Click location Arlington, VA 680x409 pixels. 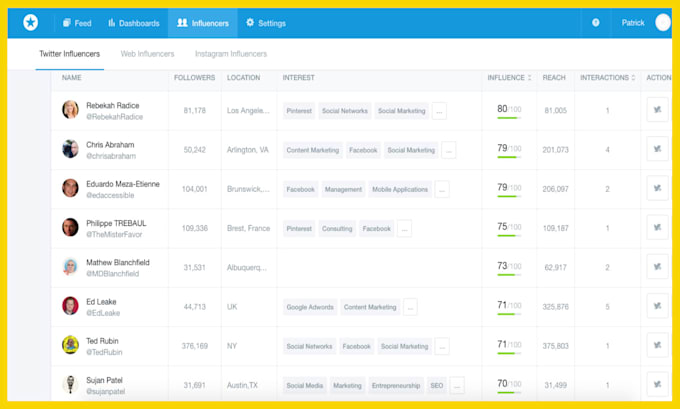click(248, 150)
